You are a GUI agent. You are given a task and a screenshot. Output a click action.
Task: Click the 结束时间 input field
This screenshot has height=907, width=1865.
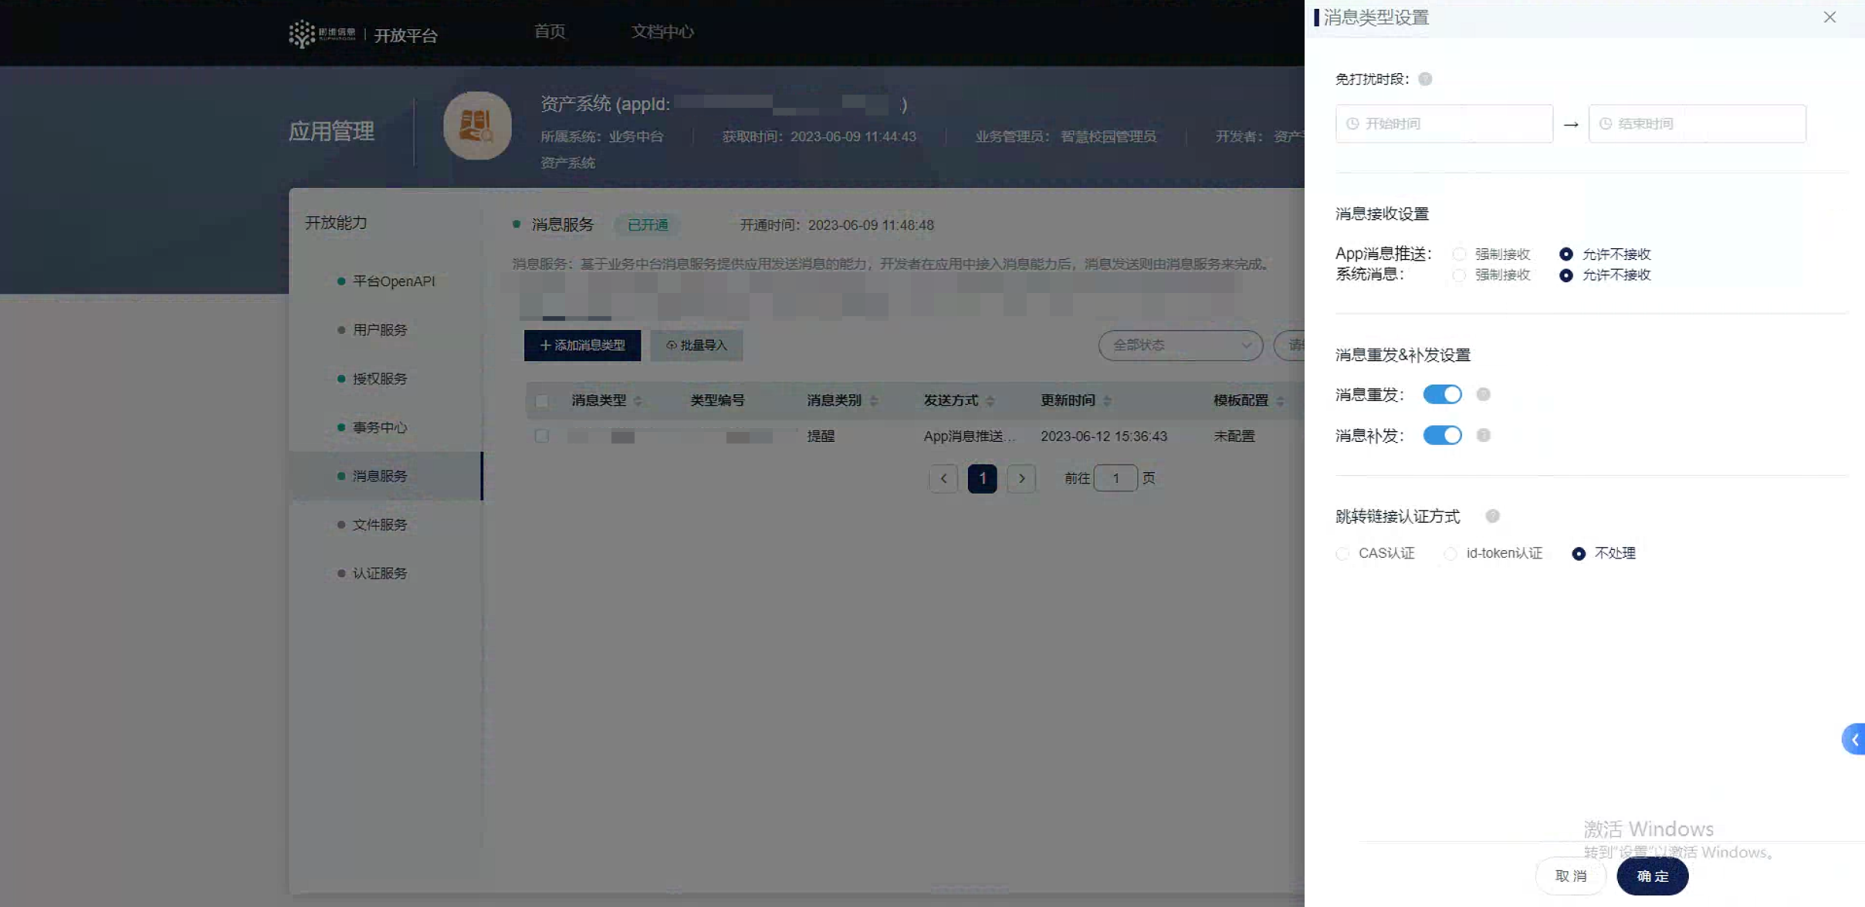tap(1697, 124)
